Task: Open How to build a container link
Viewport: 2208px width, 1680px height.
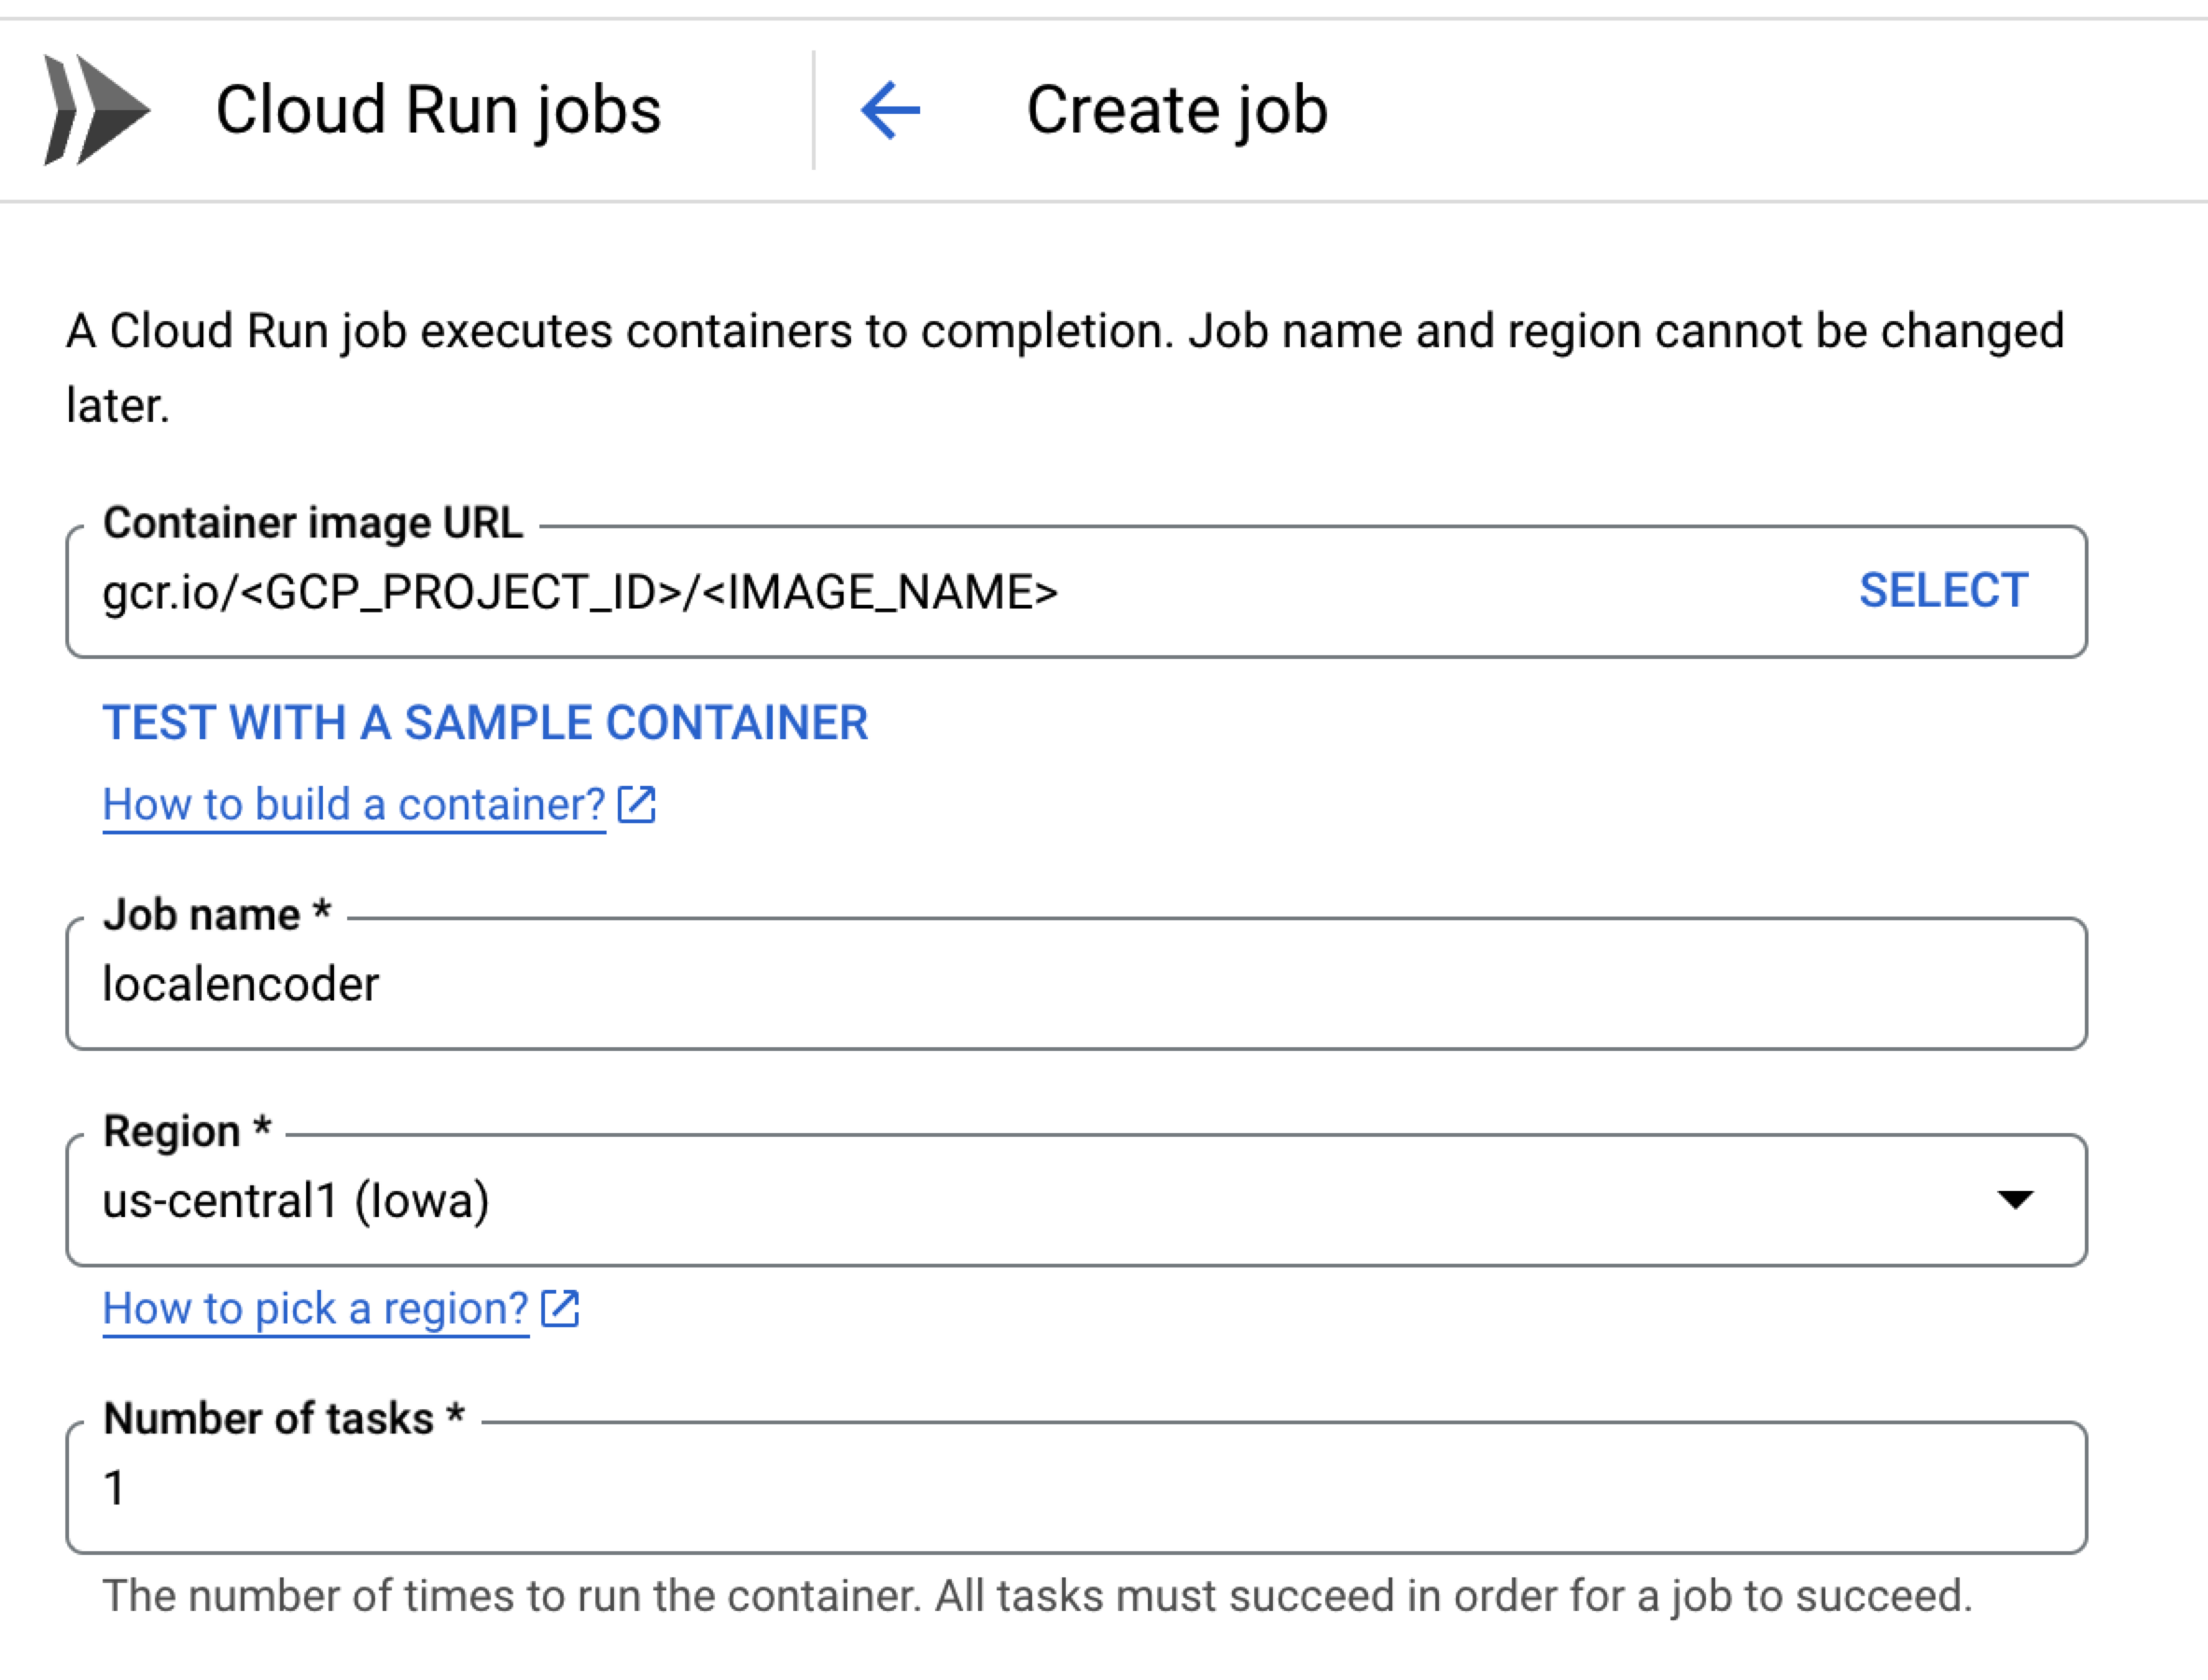Action: click(354, 805)
